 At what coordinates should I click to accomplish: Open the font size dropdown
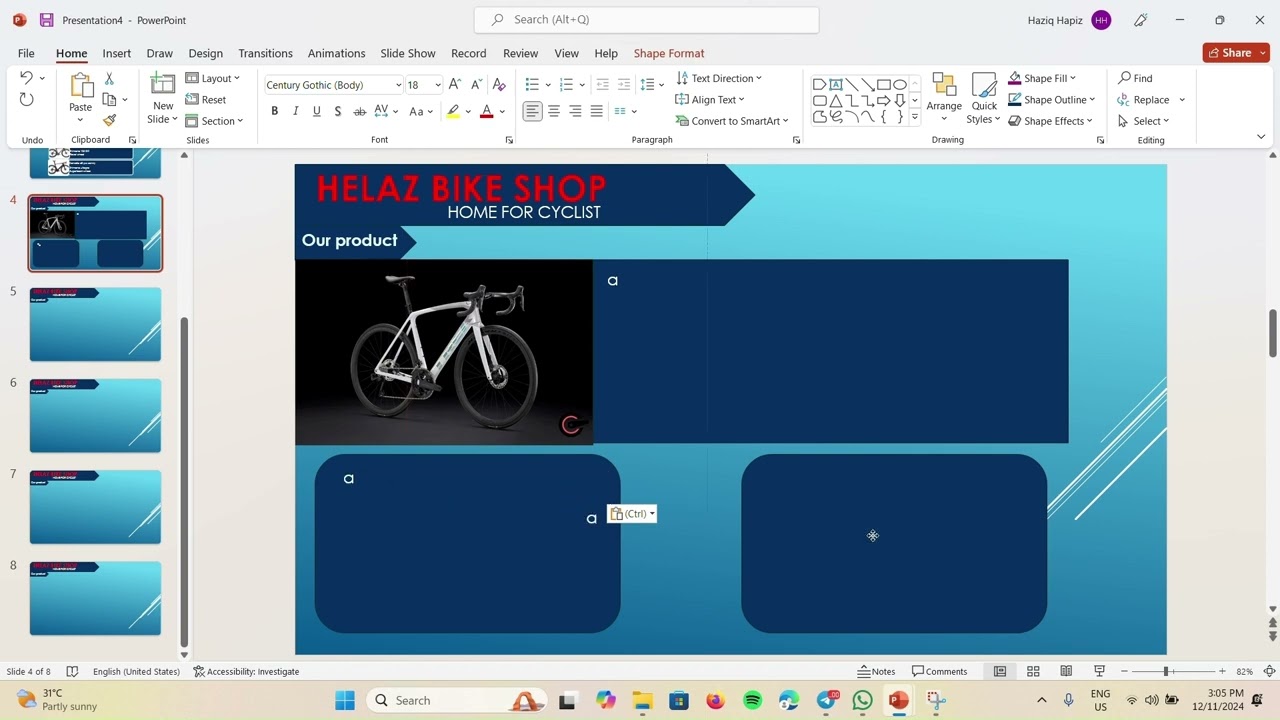click(x=438, y=85)
